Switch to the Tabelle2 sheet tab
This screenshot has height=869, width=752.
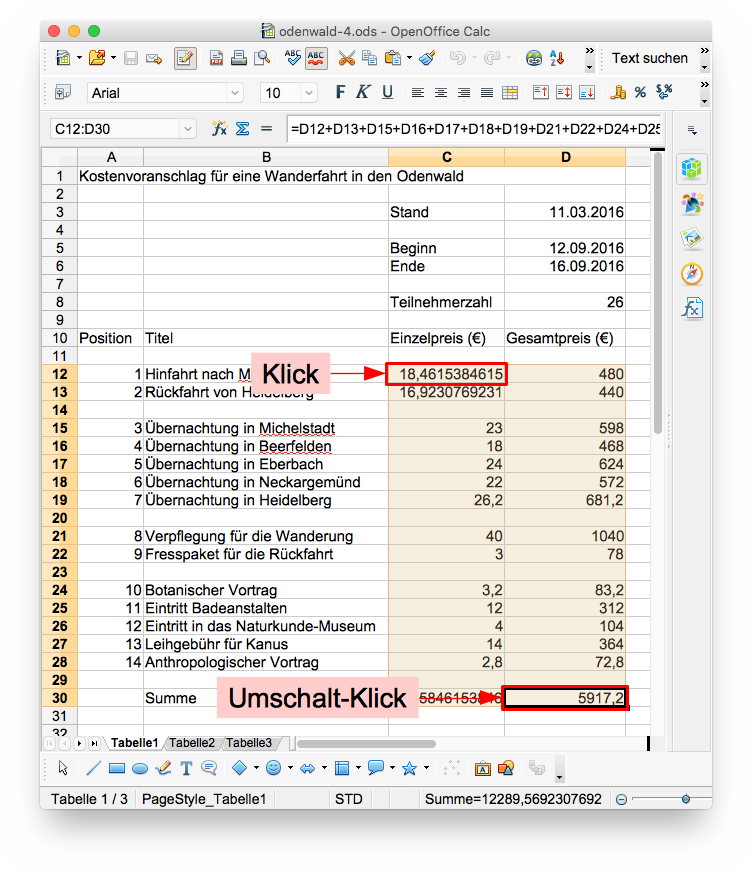[192, 743]
